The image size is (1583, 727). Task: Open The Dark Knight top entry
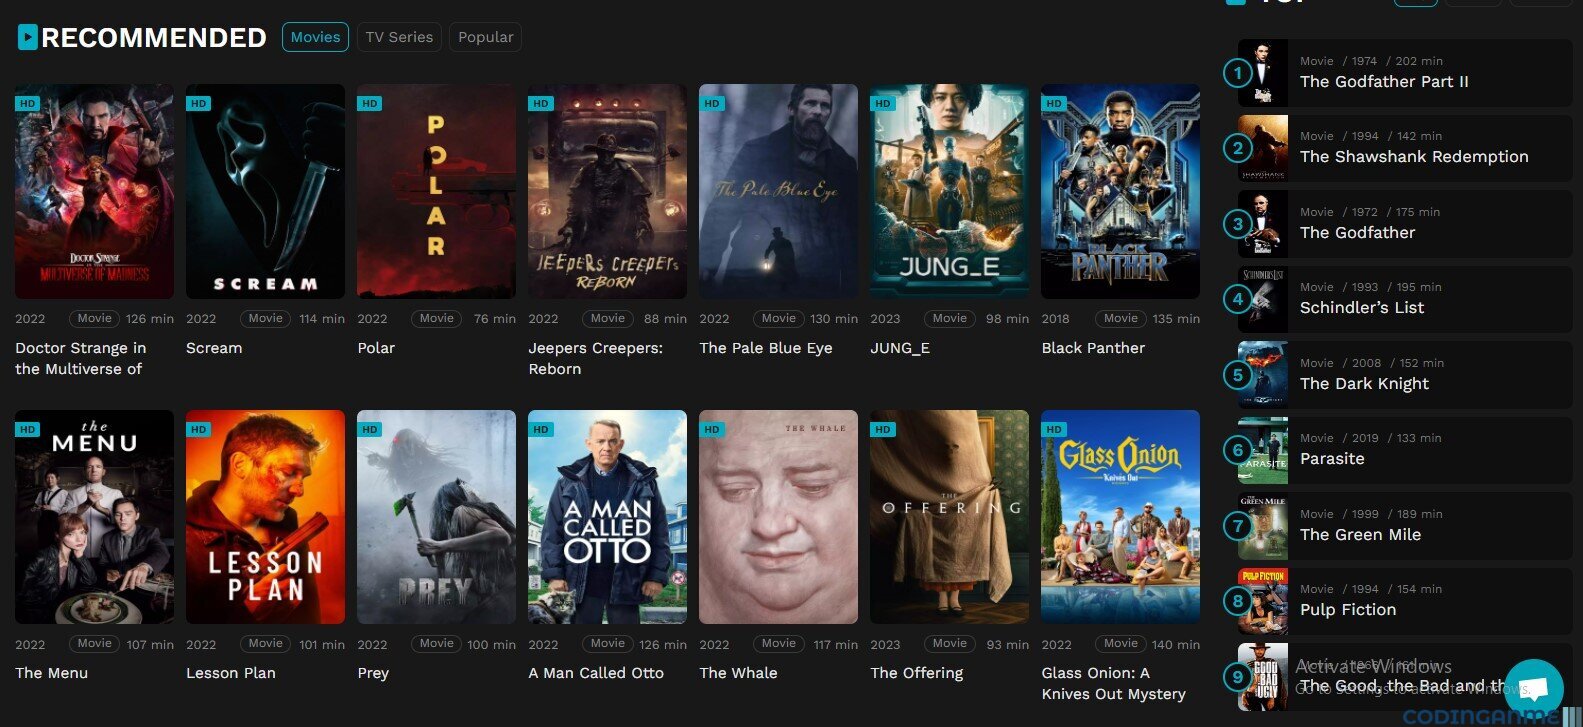pos(1405,375)
